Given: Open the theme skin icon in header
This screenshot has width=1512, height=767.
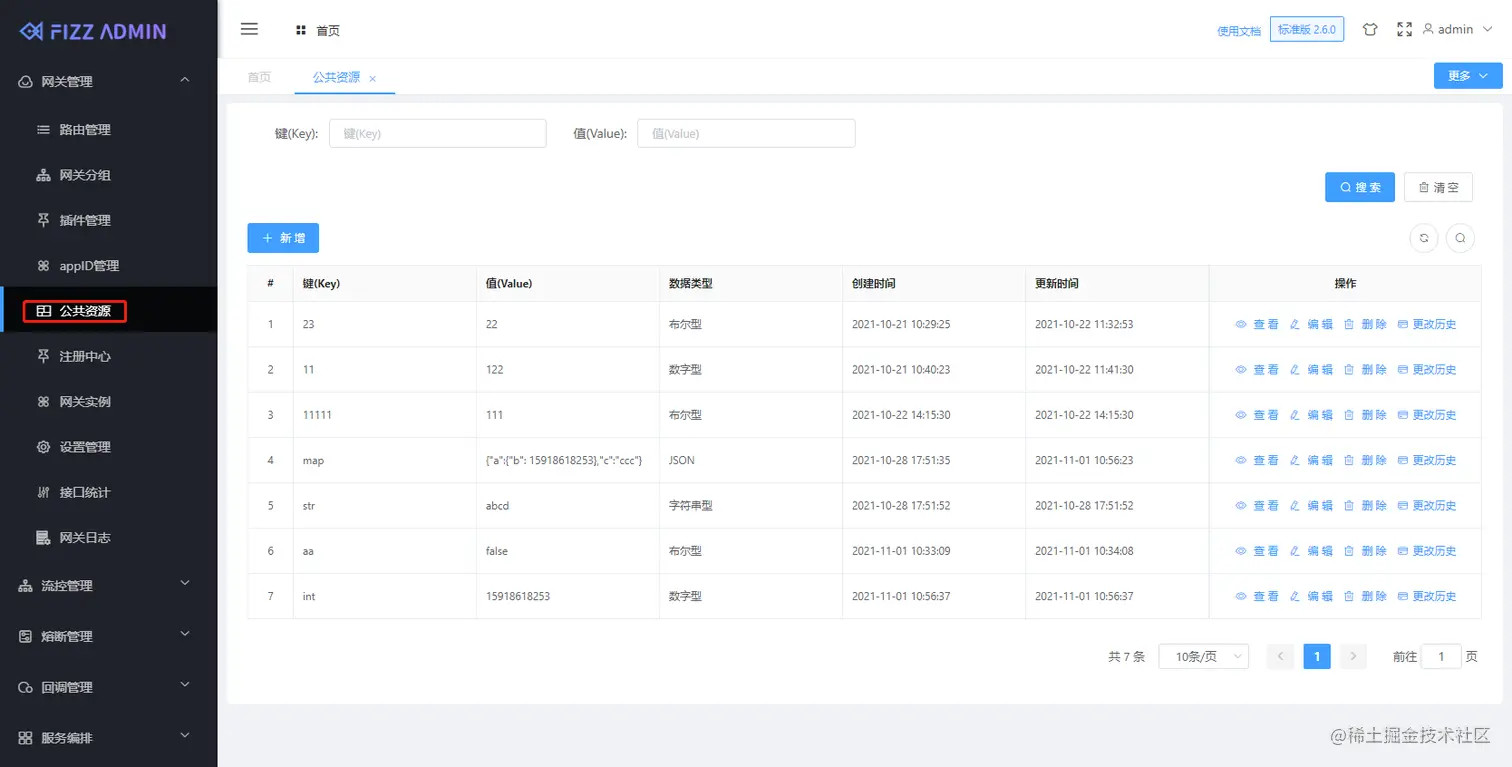Looking at the screenshot, I should 1370,29.
